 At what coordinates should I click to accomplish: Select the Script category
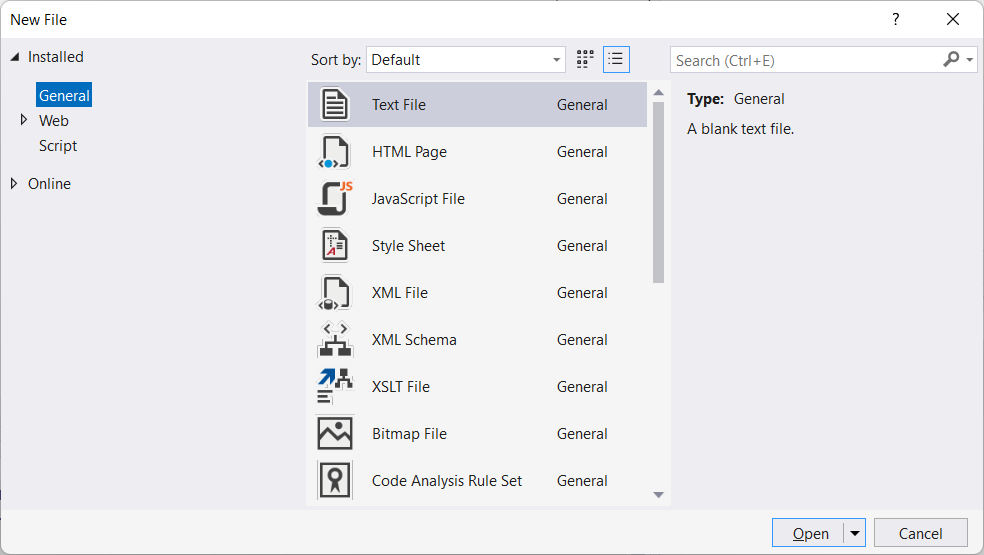pyautogui.click(x=58, y=146)
